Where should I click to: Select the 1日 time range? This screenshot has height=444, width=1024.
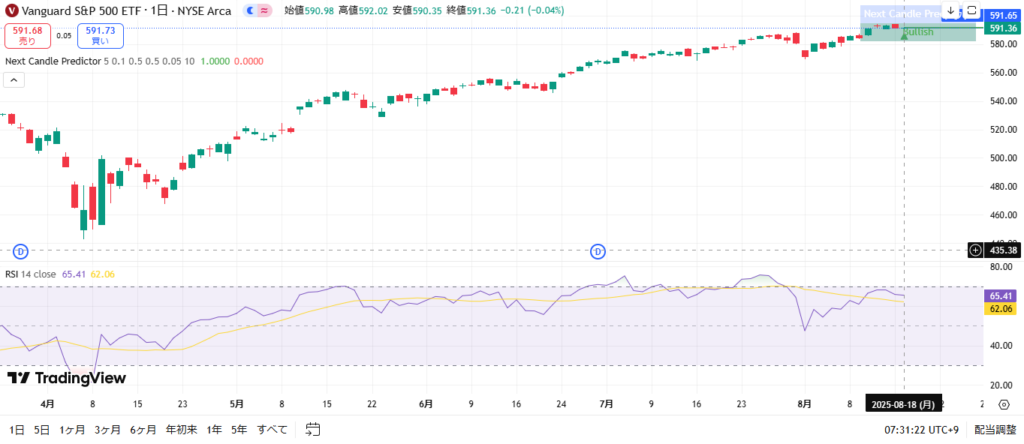click(x=17, y=430)
